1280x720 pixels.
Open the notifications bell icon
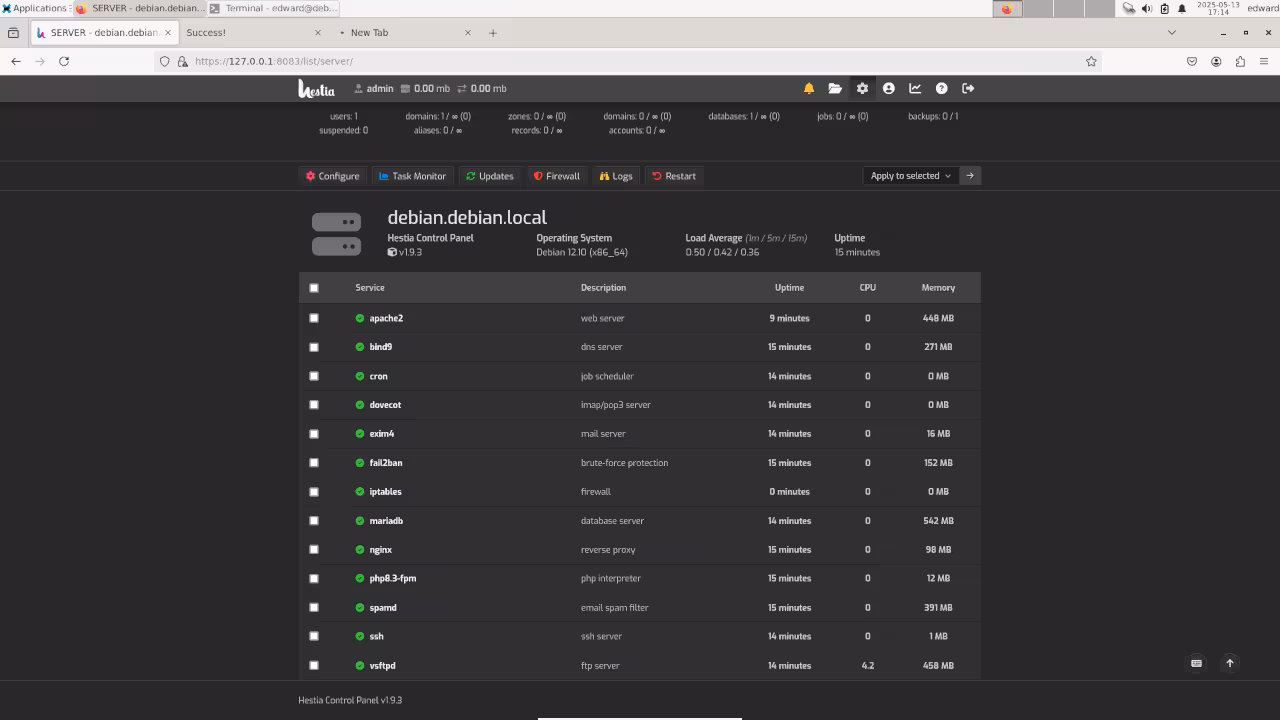809,89
